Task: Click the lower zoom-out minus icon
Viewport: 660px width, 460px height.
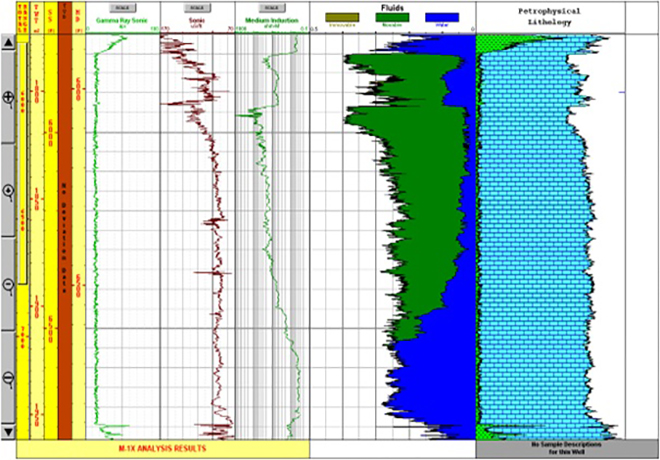Action: pyautogui.click(x=9, y=378)
